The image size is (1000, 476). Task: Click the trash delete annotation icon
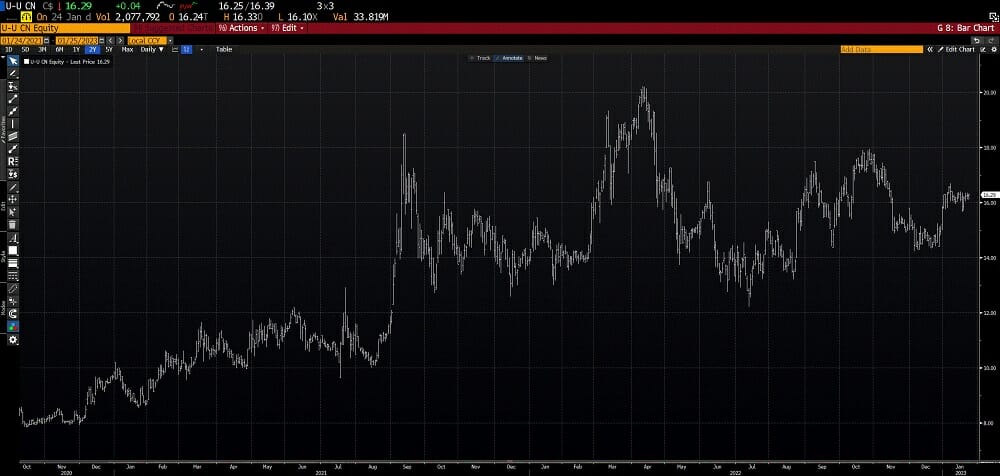tap(13, 224)
